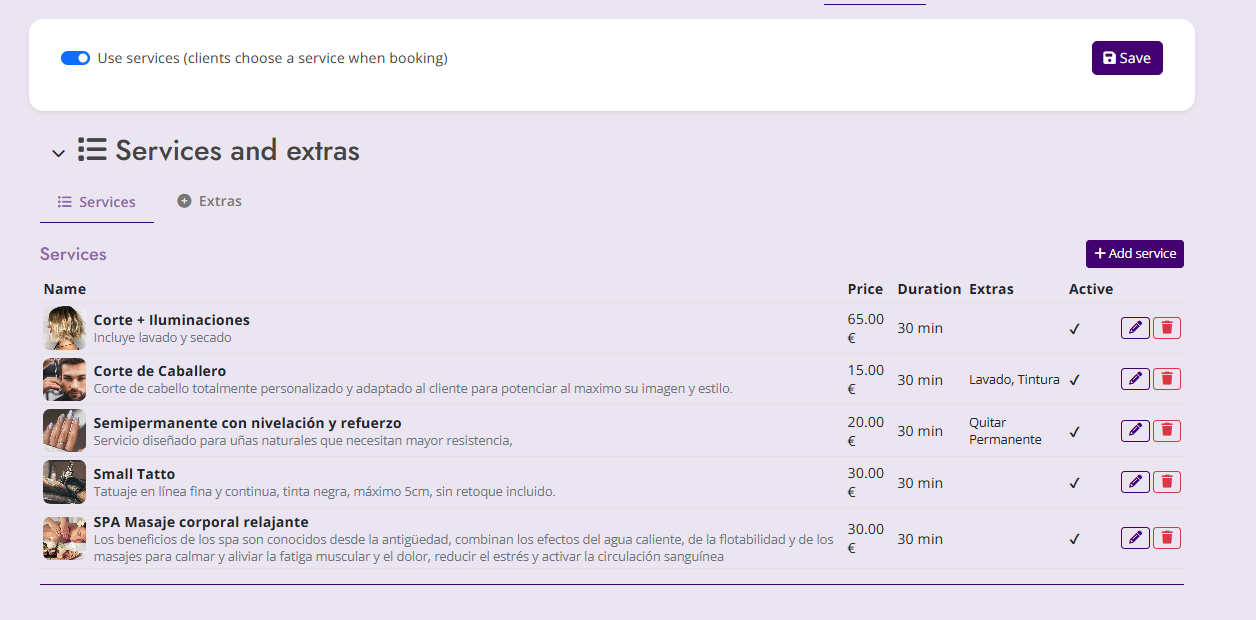Click the Duration column header
This screenshot has height=620, width=1256.
point(929,289)
